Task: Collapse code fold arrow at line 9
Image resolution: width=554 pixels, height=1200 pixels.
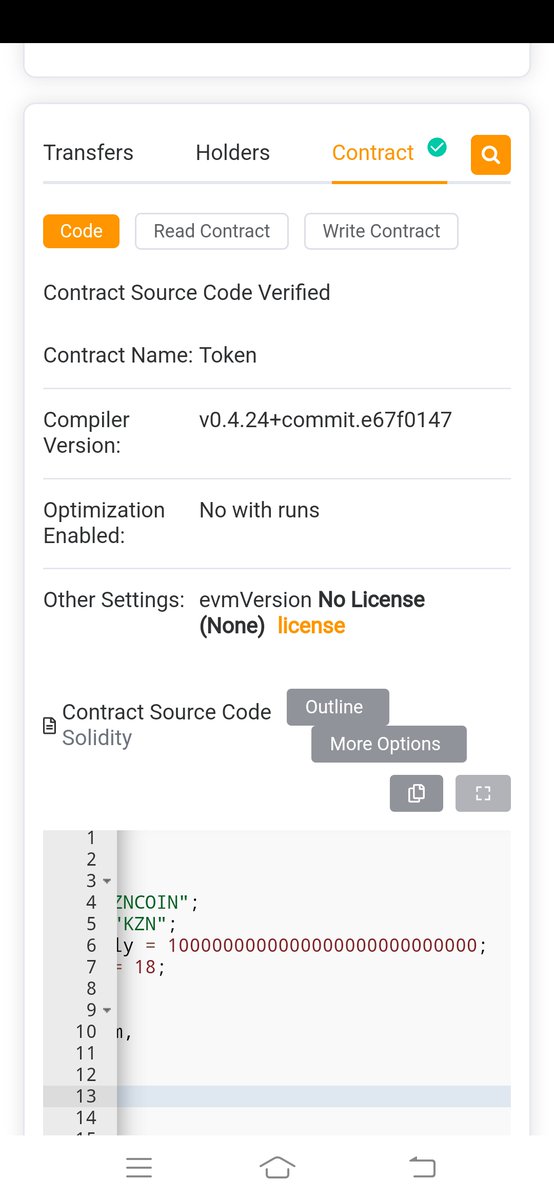Action: point(107,1011)
